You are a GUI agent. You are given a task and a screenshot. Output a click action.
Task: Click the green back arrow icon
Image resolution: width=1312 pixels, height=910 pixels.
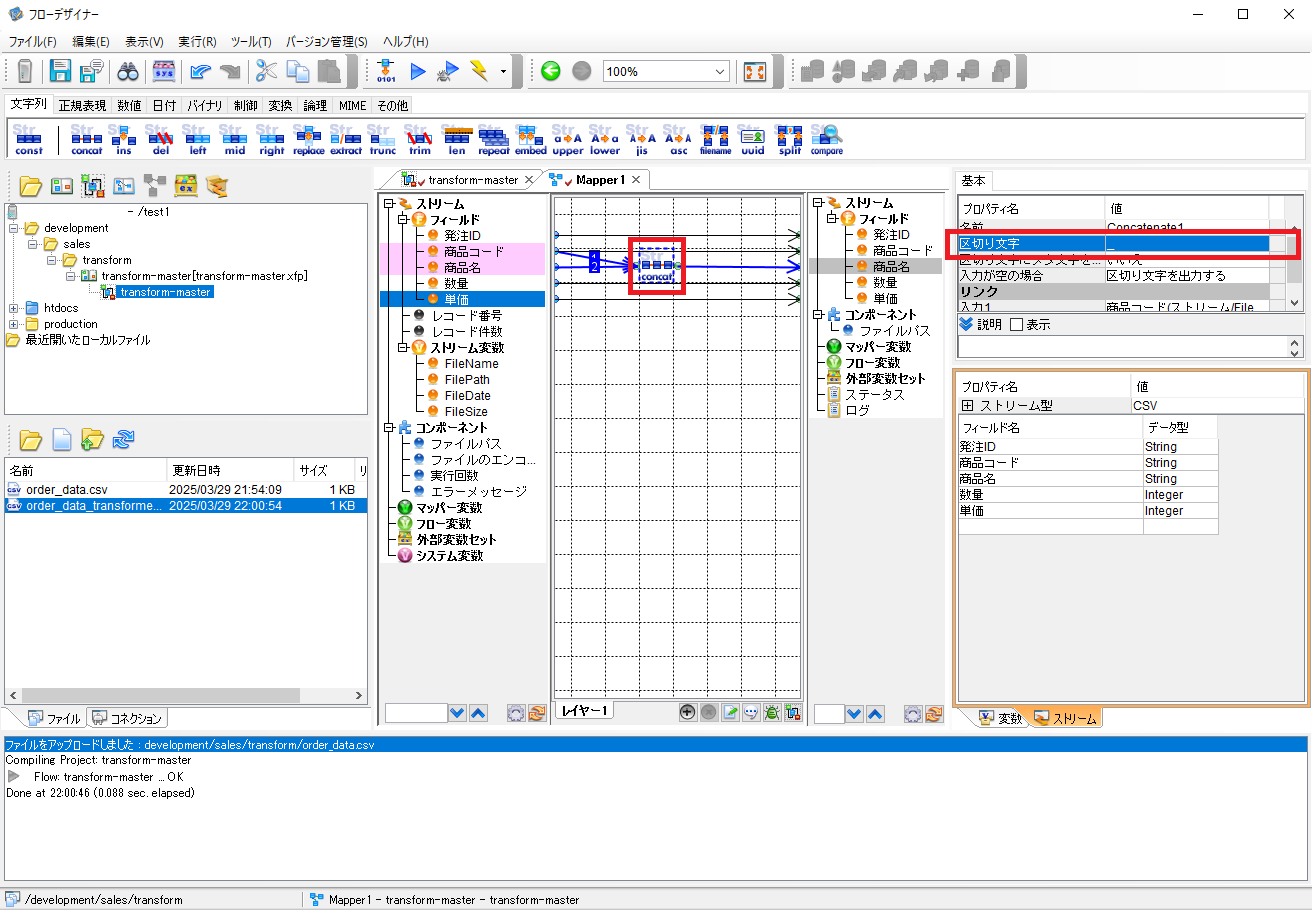(550, 71)
